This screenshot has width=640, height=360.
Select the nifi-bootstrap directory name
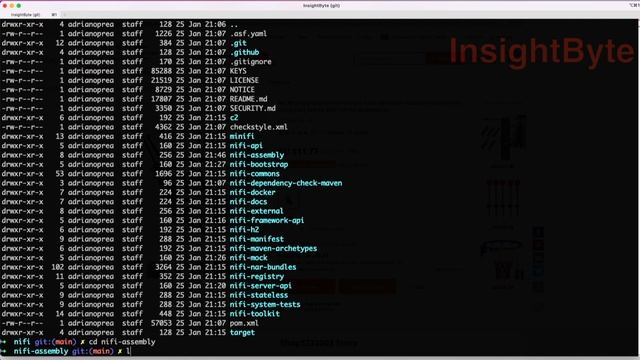click(x=258, y=164)
